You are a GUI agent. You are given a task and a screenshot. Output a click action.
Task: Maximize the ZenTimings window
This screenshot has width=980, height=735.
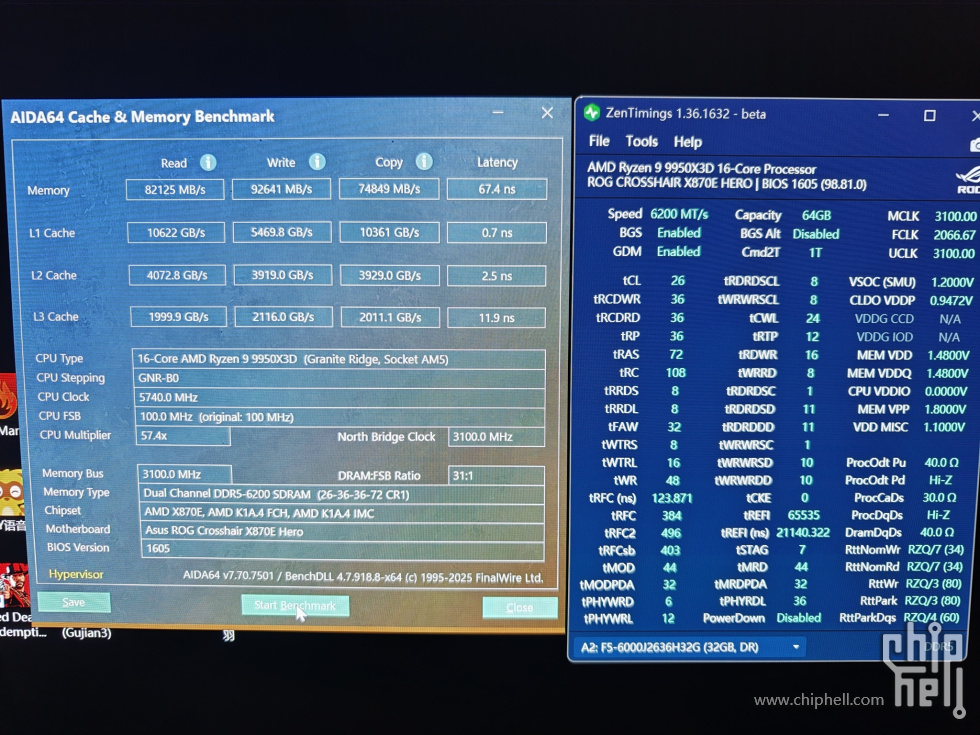(929, 116)
